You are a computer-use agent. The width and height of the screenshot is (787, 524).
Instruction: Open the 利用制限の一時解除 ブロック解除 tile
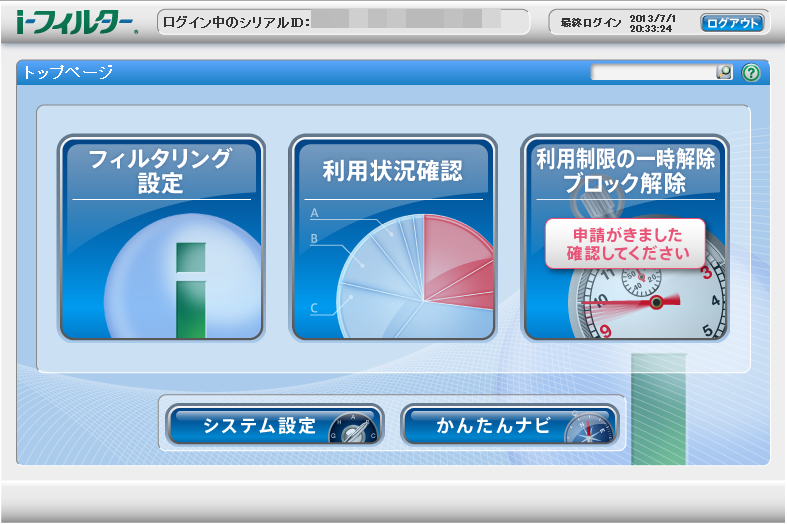pos(625,238)
